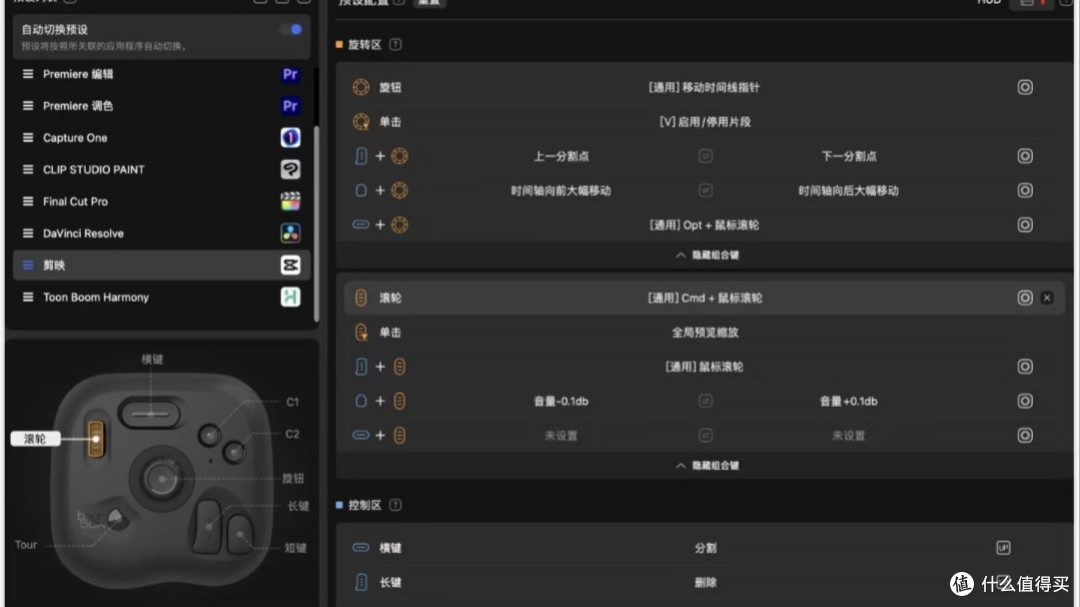This screenshot has width=1080, height=607.
Task: Edit the [通用] 移动时间线指针 assignment
Action: tap(704, 88)
